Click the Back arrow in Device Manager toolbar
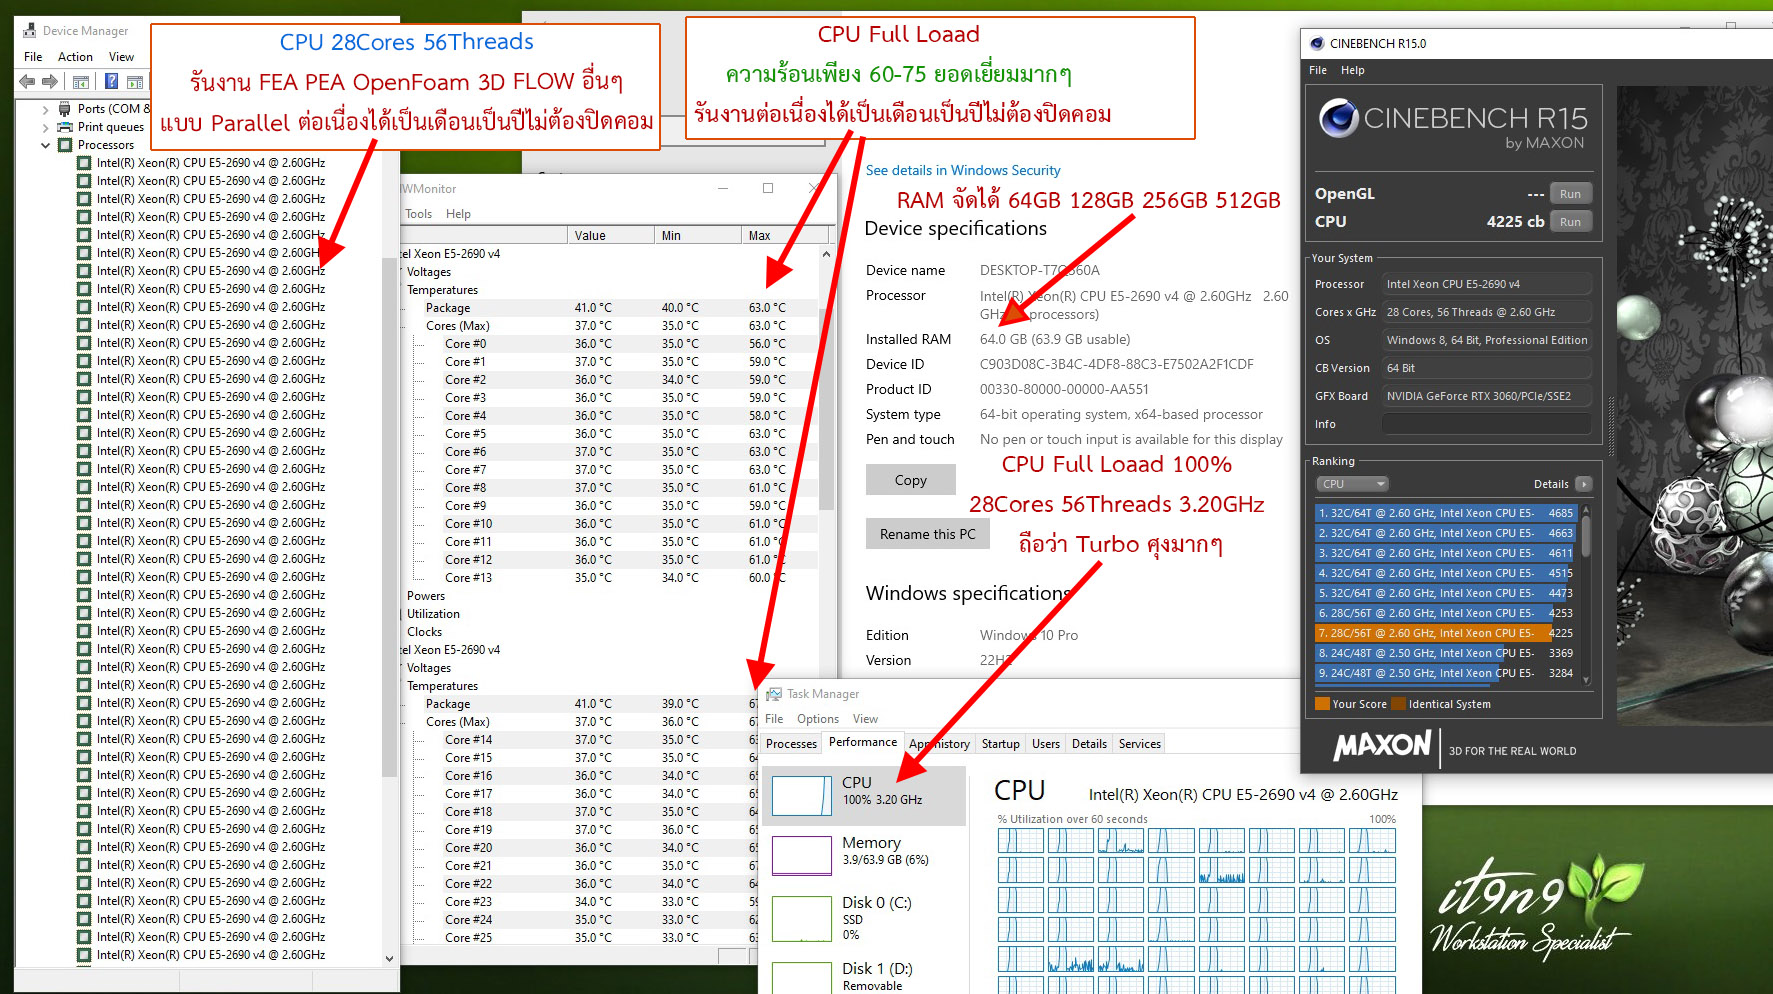 point(27,82)
